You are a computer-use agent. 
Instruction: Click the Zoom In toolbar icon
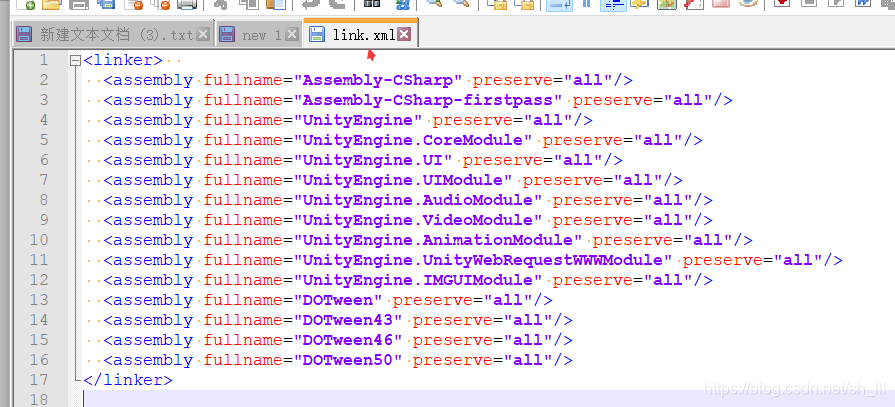[435, 5]
